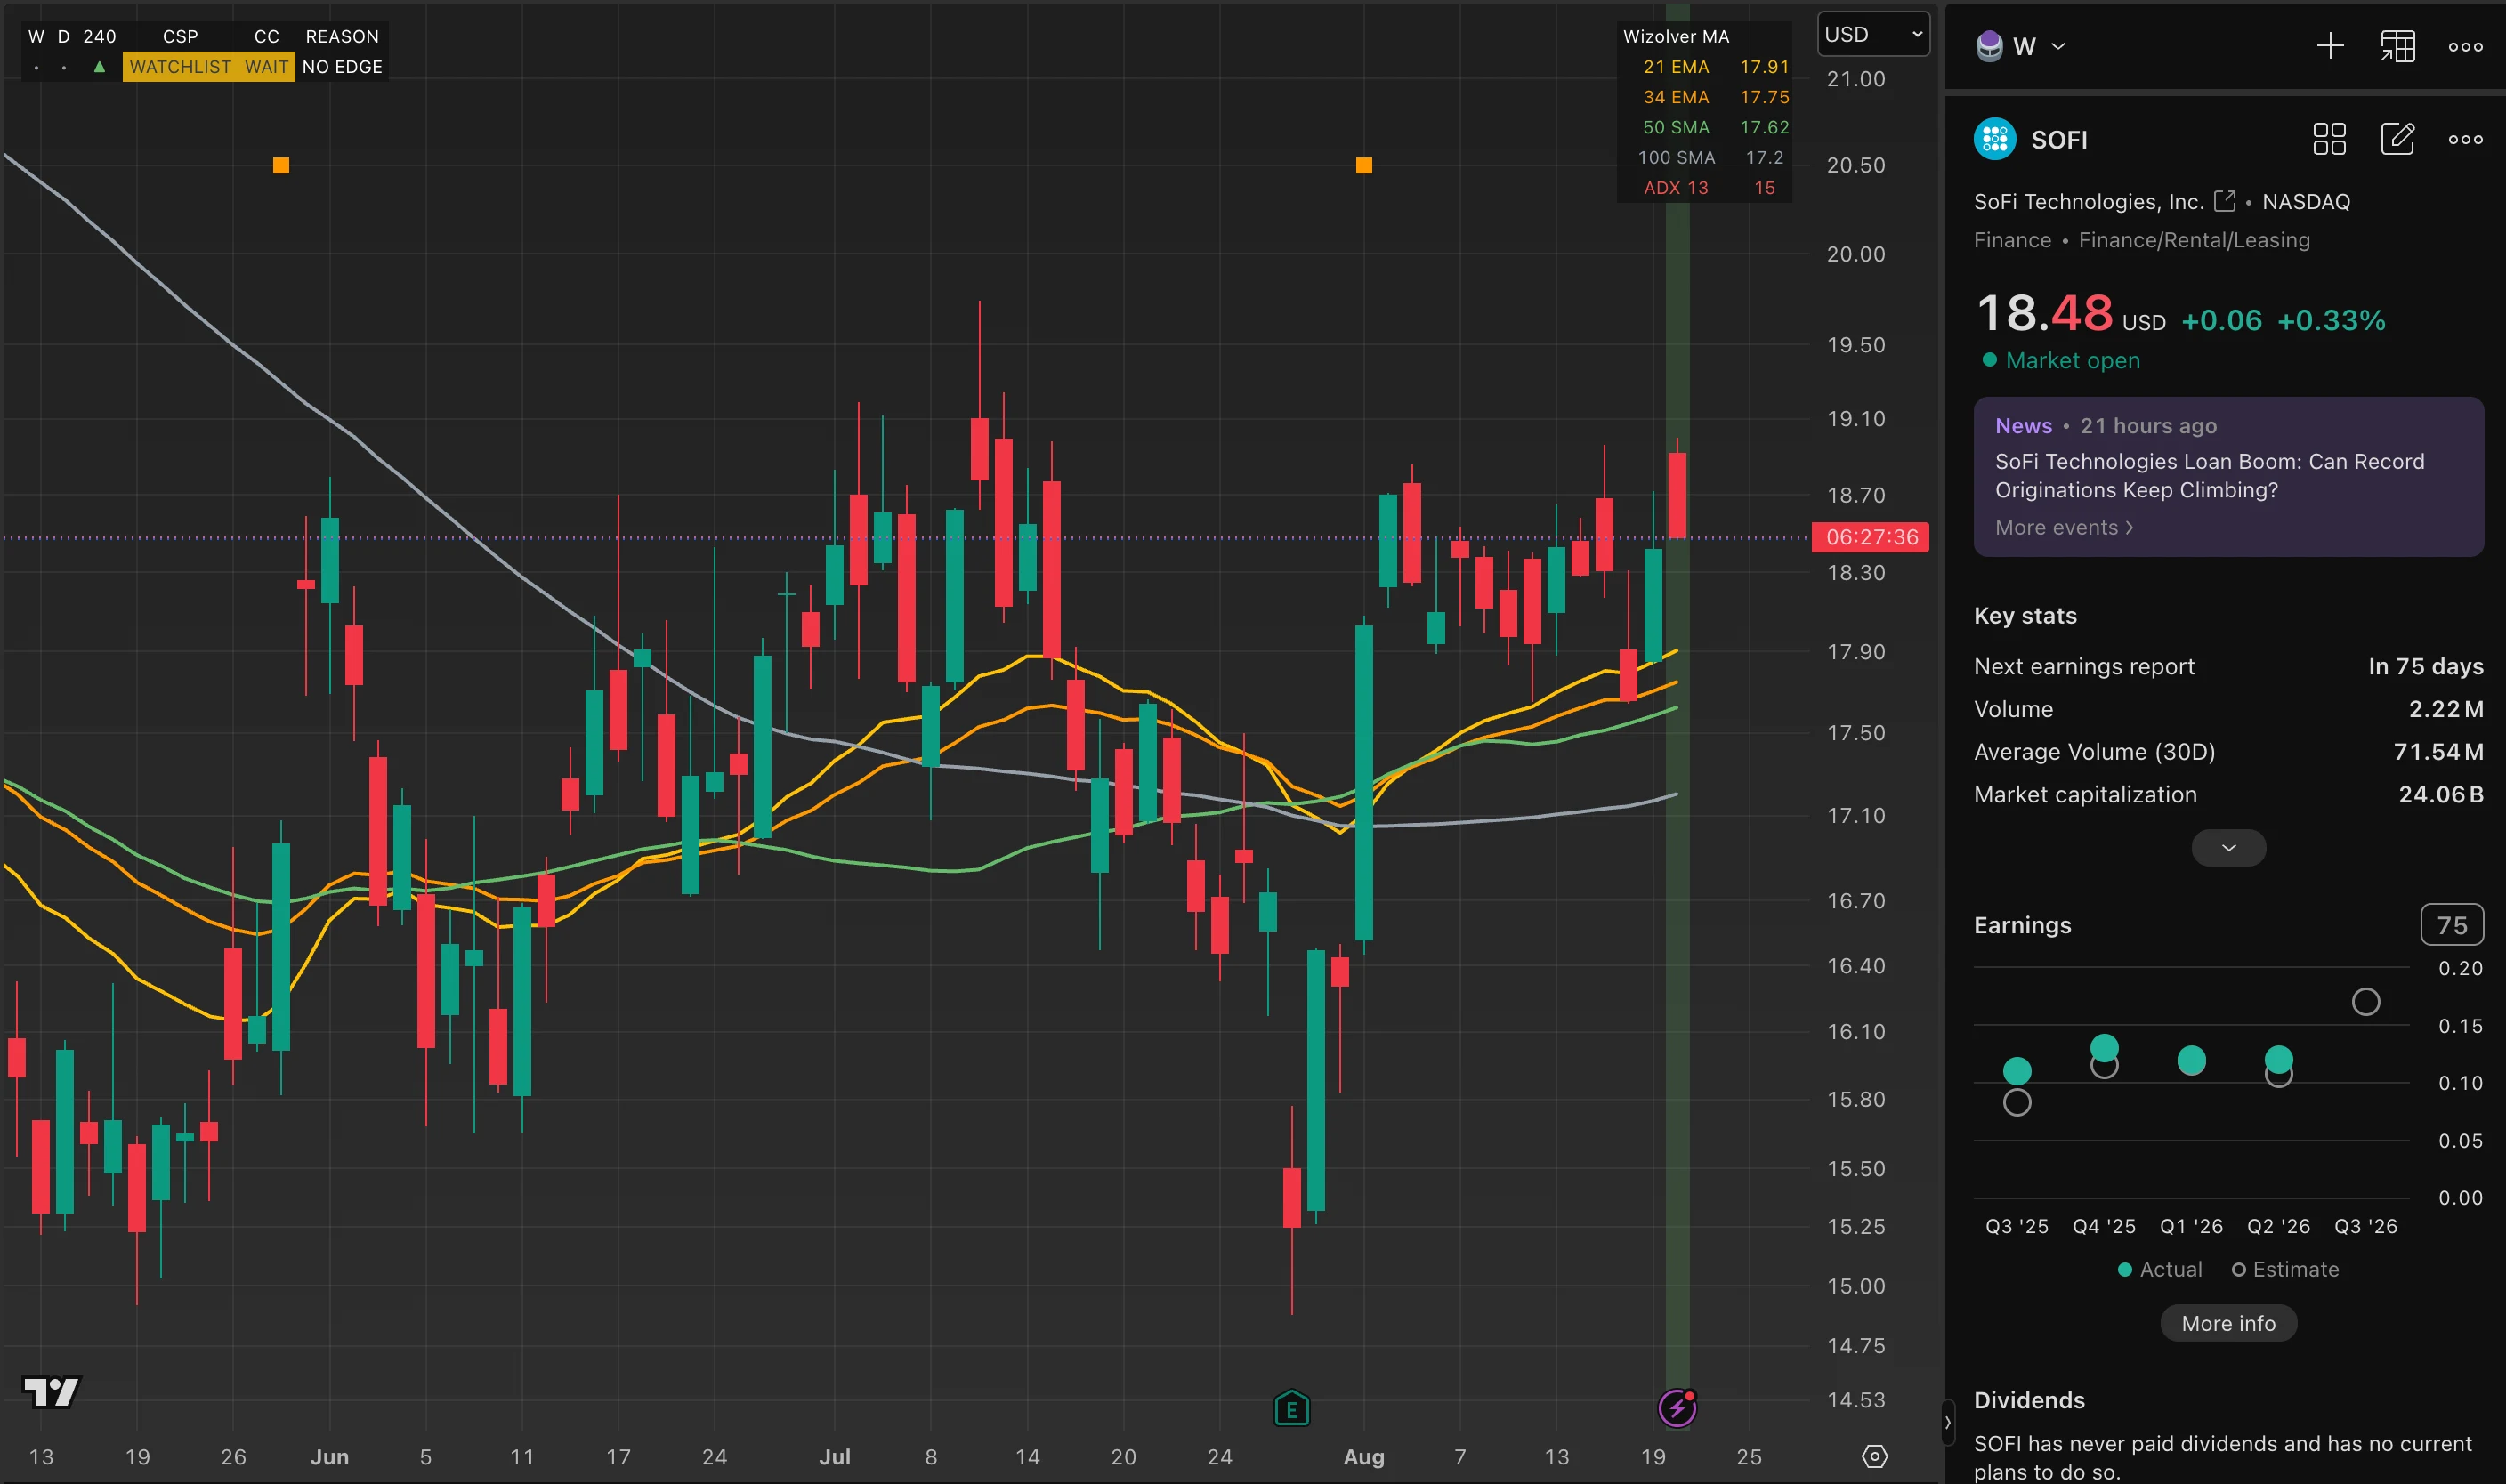Screen dimensions: 2506x1484
Task: Click the TradingView logo
Action: tap(51, 1391)
